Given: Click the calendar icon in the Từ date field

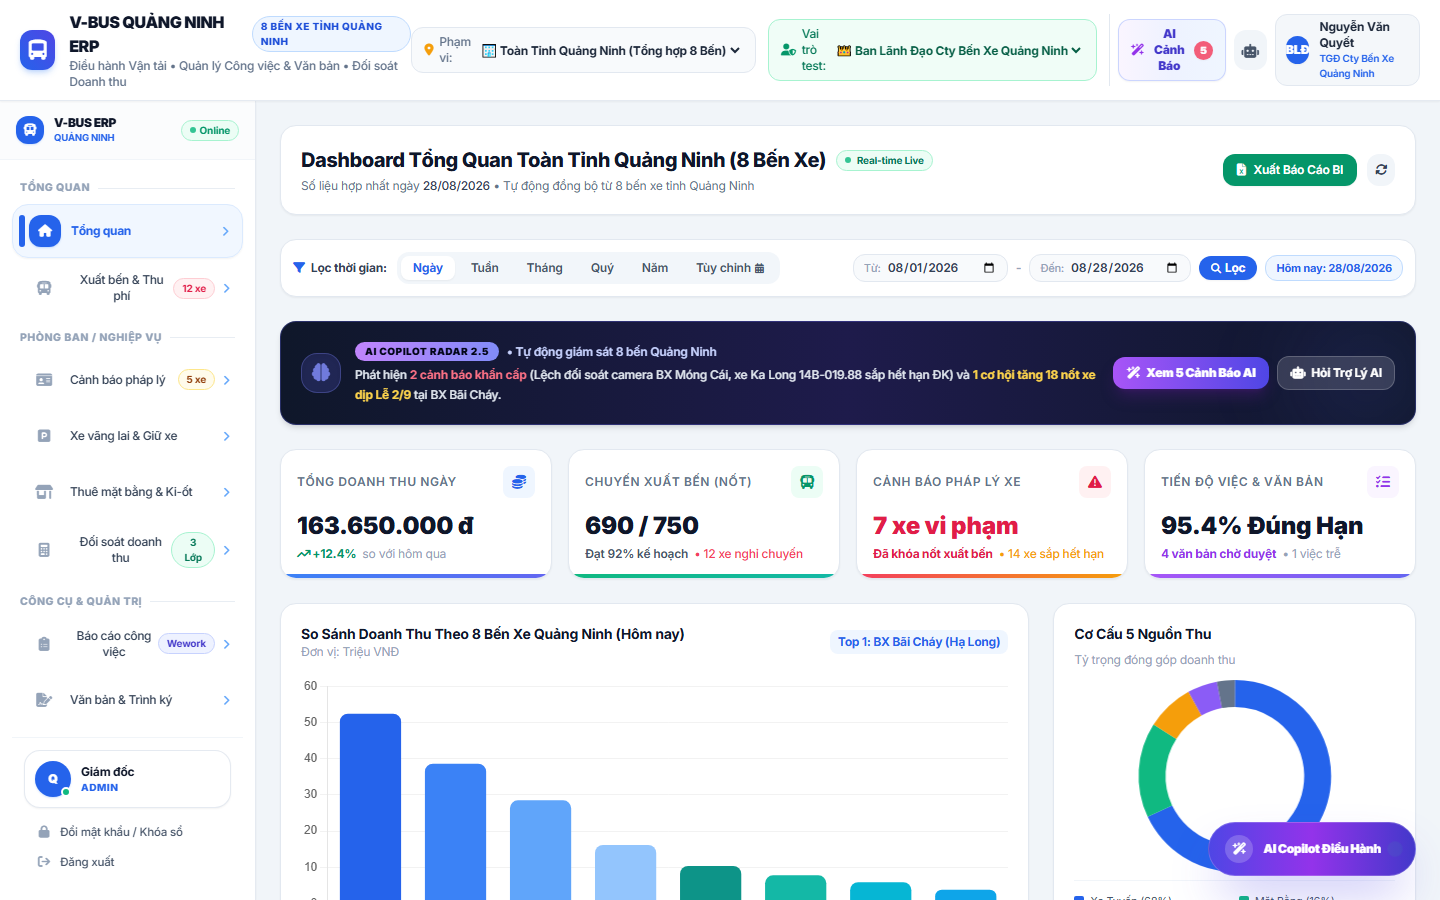Looking at the screenshot, I should tap(989, 268).
